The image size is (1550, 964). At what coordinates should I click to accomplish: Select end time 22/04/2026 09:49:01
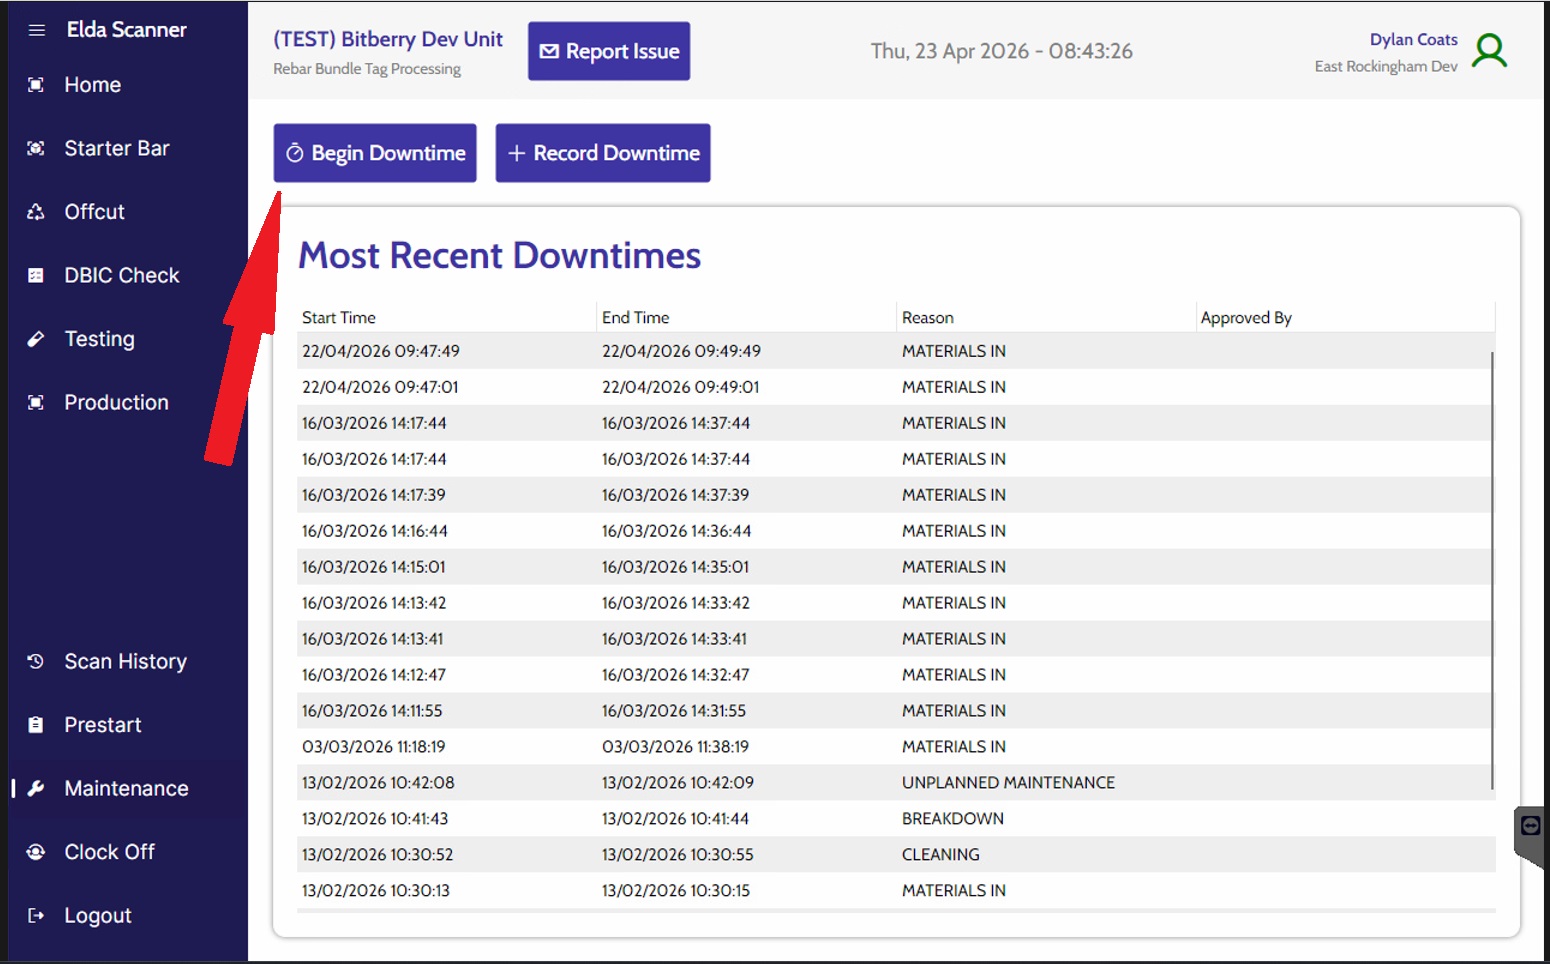point(681,387)
